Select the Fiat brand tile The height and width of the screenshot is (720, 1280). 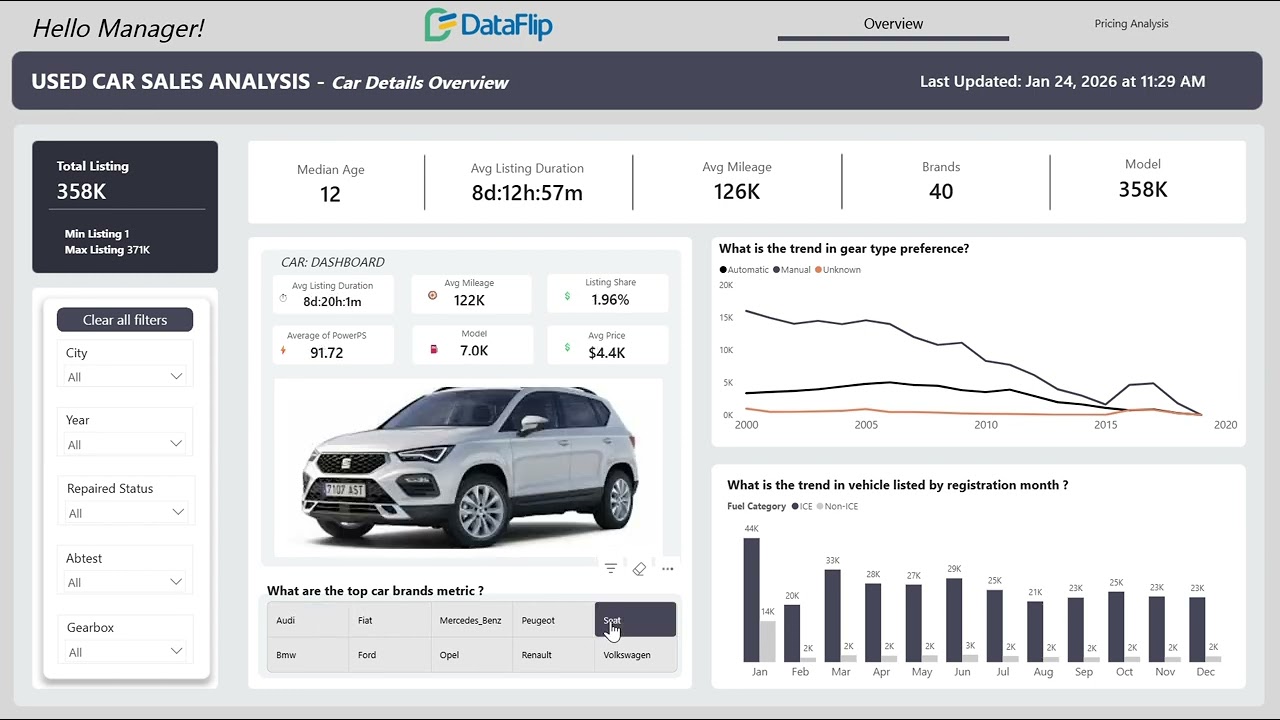pyautogui.click(x=390, y=620)
